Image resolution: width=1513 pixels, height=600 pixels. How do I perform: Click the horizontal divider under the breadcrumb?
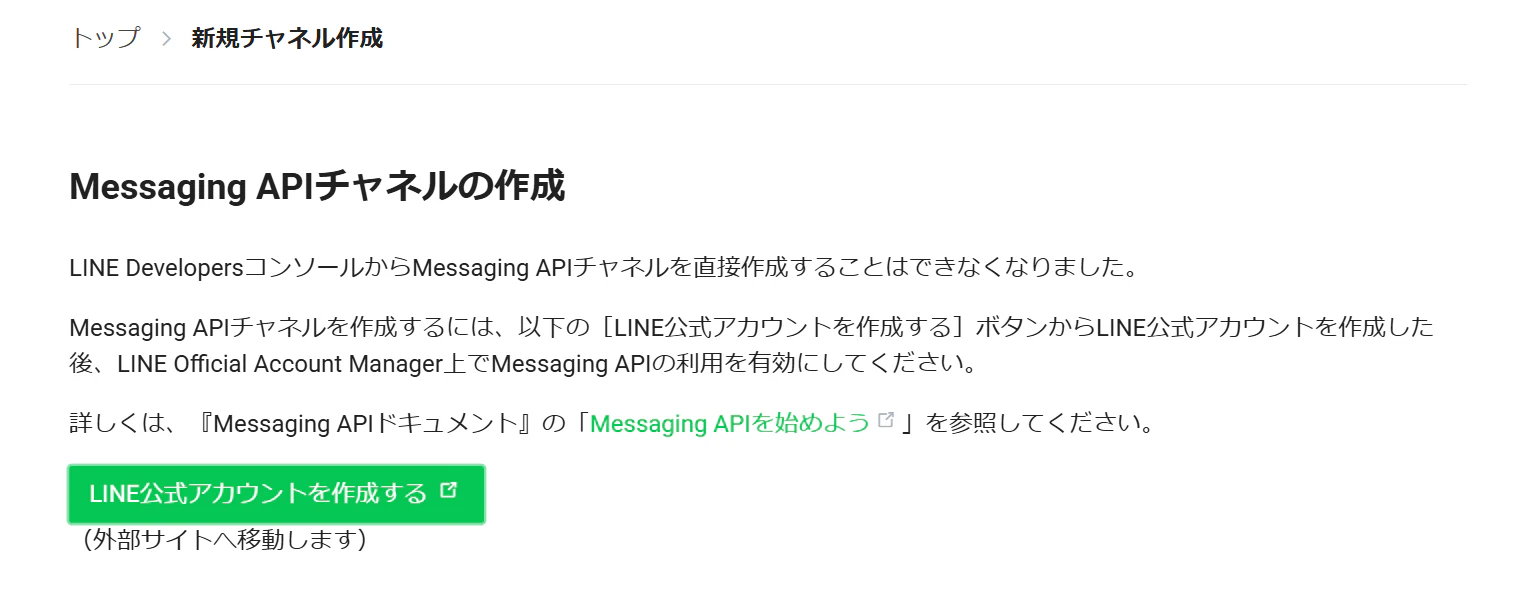pyautogui.click(x=768, y=85)
